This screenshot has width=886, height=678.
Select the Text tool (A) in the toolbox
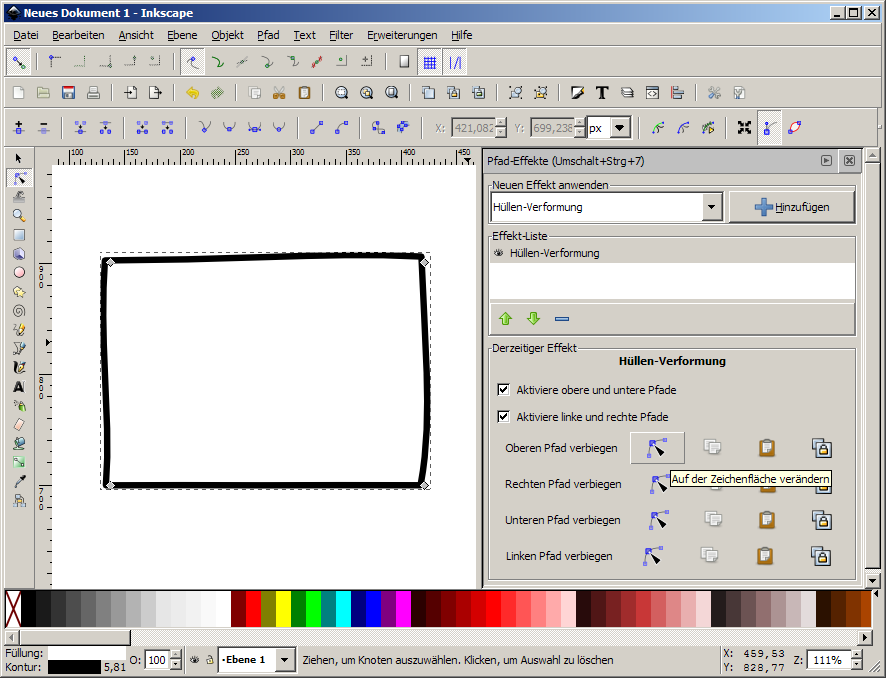coord(18,386)
